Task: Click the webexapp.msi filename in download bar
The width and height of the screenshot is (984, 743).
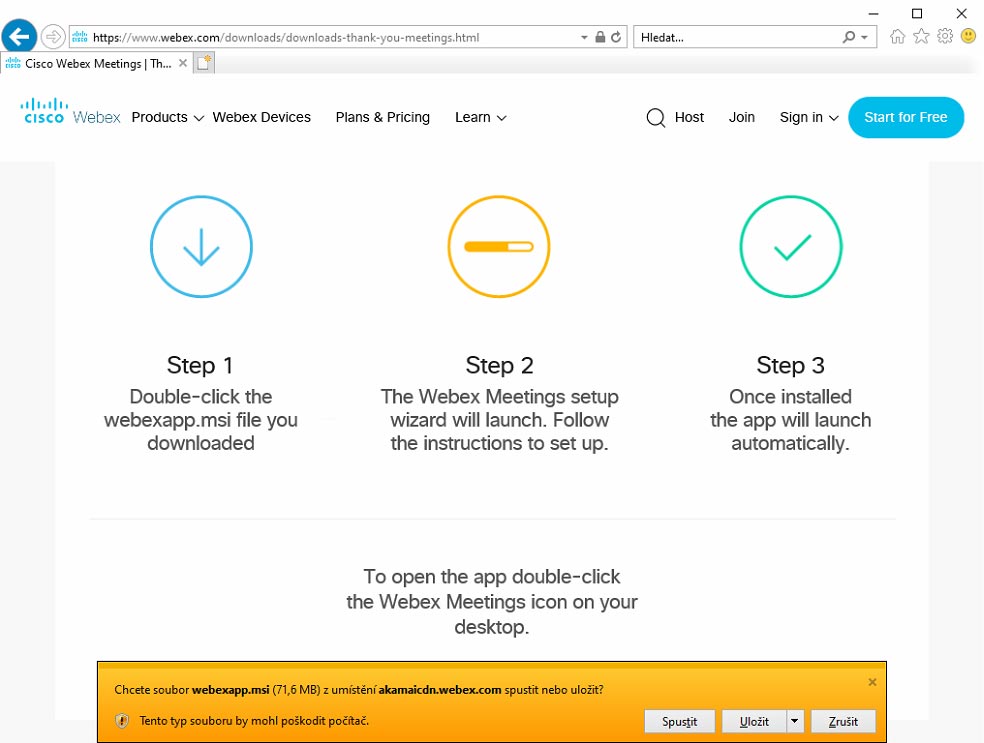Action: click(230, 690)
